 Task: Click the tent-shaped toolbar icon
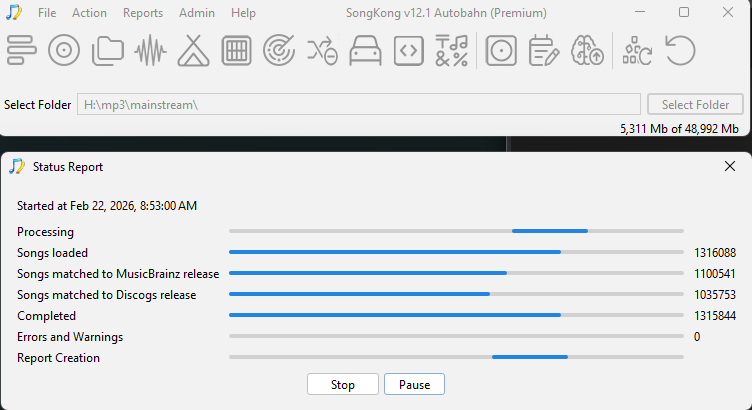(x=193, y=50)
